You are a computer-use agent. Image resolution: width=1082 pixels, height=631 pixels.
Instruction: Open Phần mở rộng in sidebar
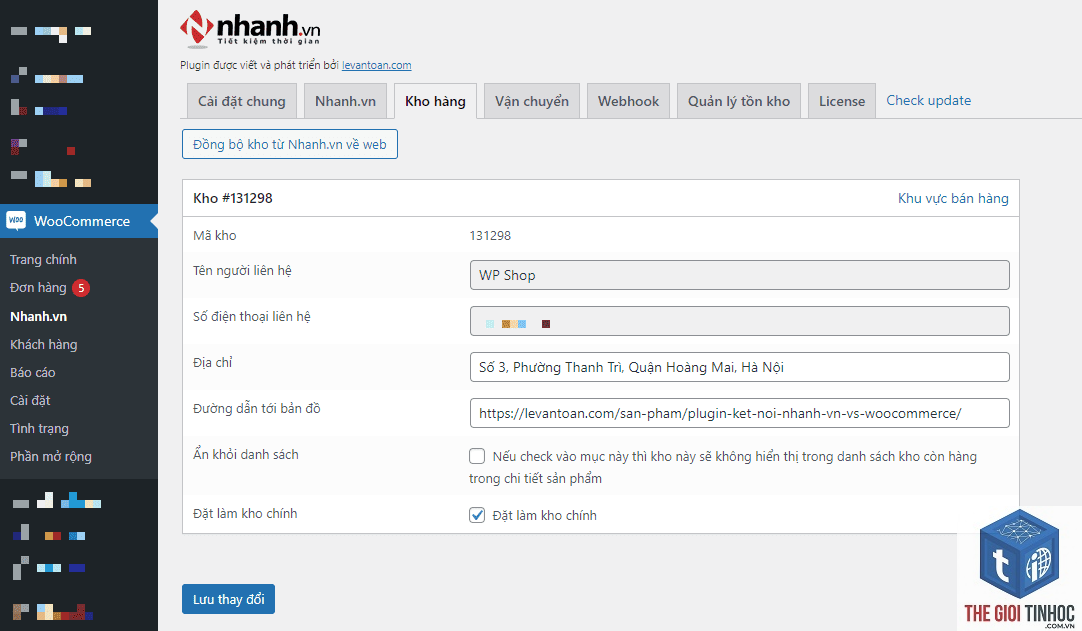click(x=50, y=456)
